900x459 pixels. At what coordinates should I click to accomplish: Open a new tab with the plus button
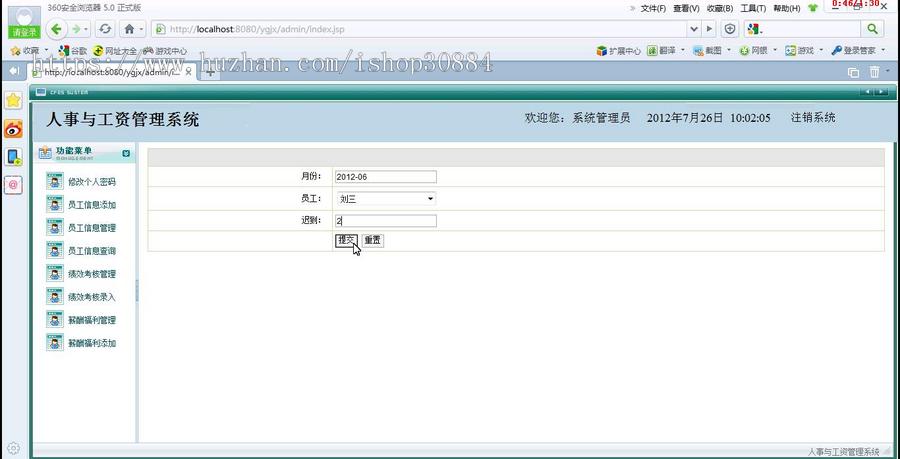(211, 72)
